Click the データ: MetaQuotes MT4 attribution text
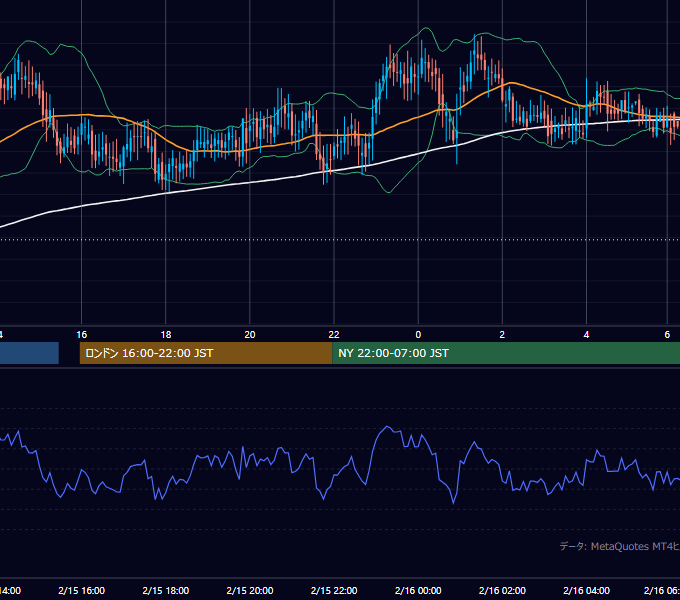The height and width of the screenshot is (600, 680). pyautogui.click(x=620, y=546)
